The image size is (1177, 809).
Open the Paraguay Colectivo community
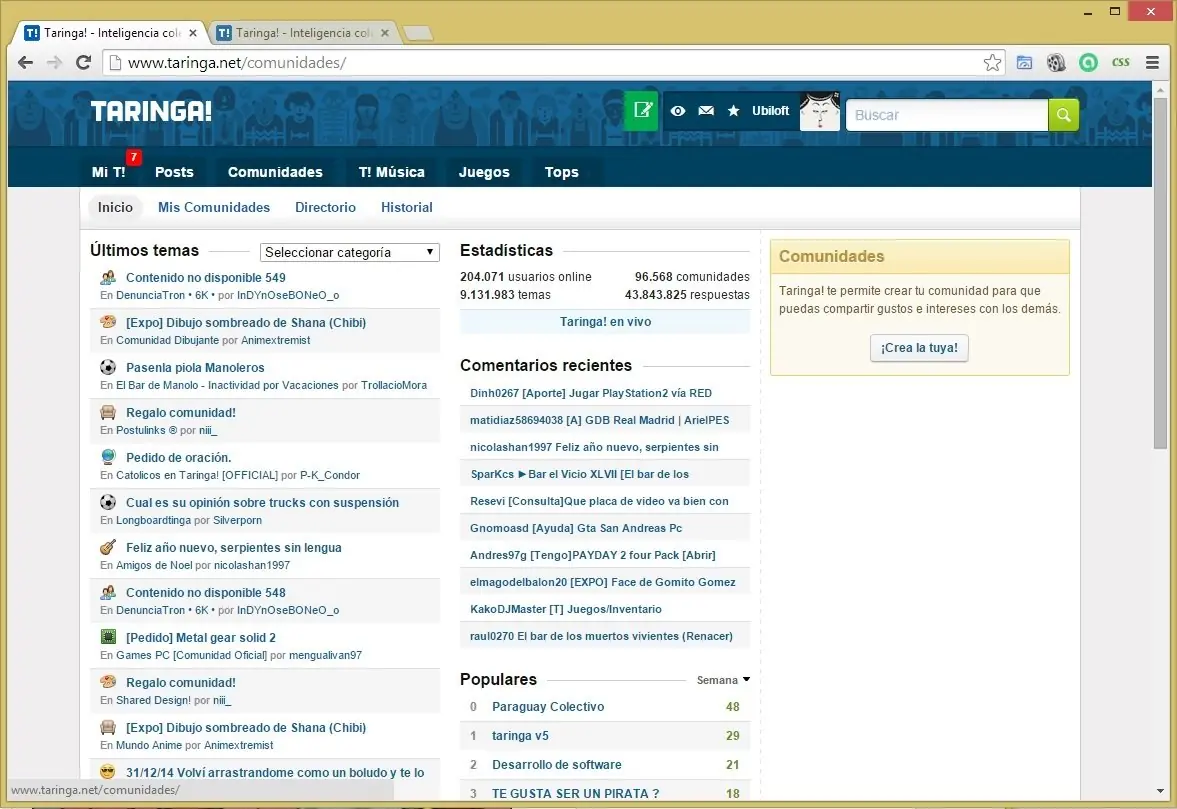548,706
